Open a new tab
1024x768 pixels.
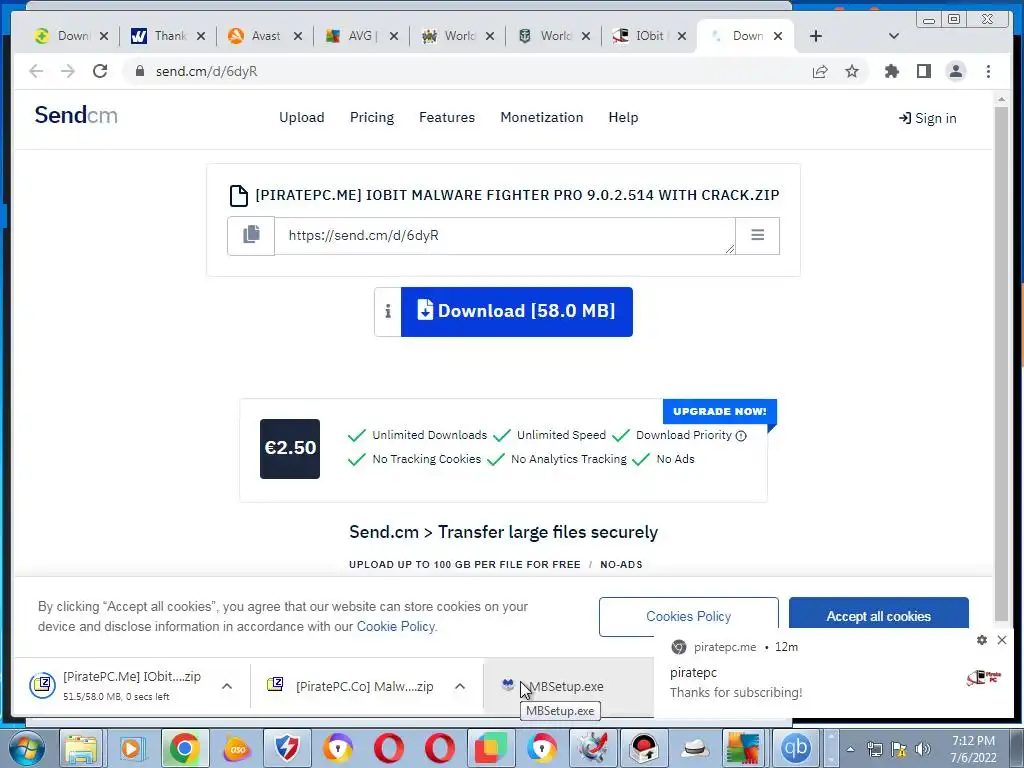[x=815, y=36]
